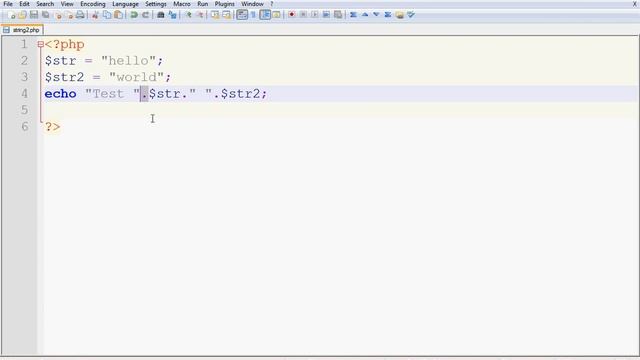Create a new file with the New icon
Image resolution: width=640 pixels, height=360 pixels.
coord(11,15)
